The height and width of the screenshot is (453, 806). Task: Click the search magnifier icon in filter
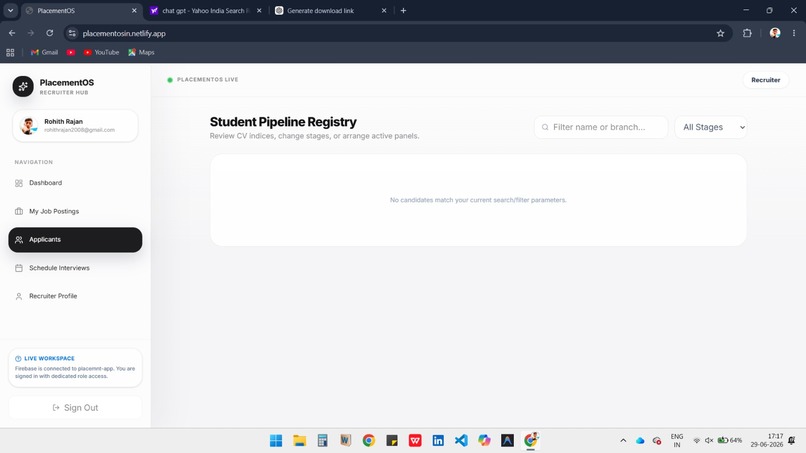tap(545, 127)
